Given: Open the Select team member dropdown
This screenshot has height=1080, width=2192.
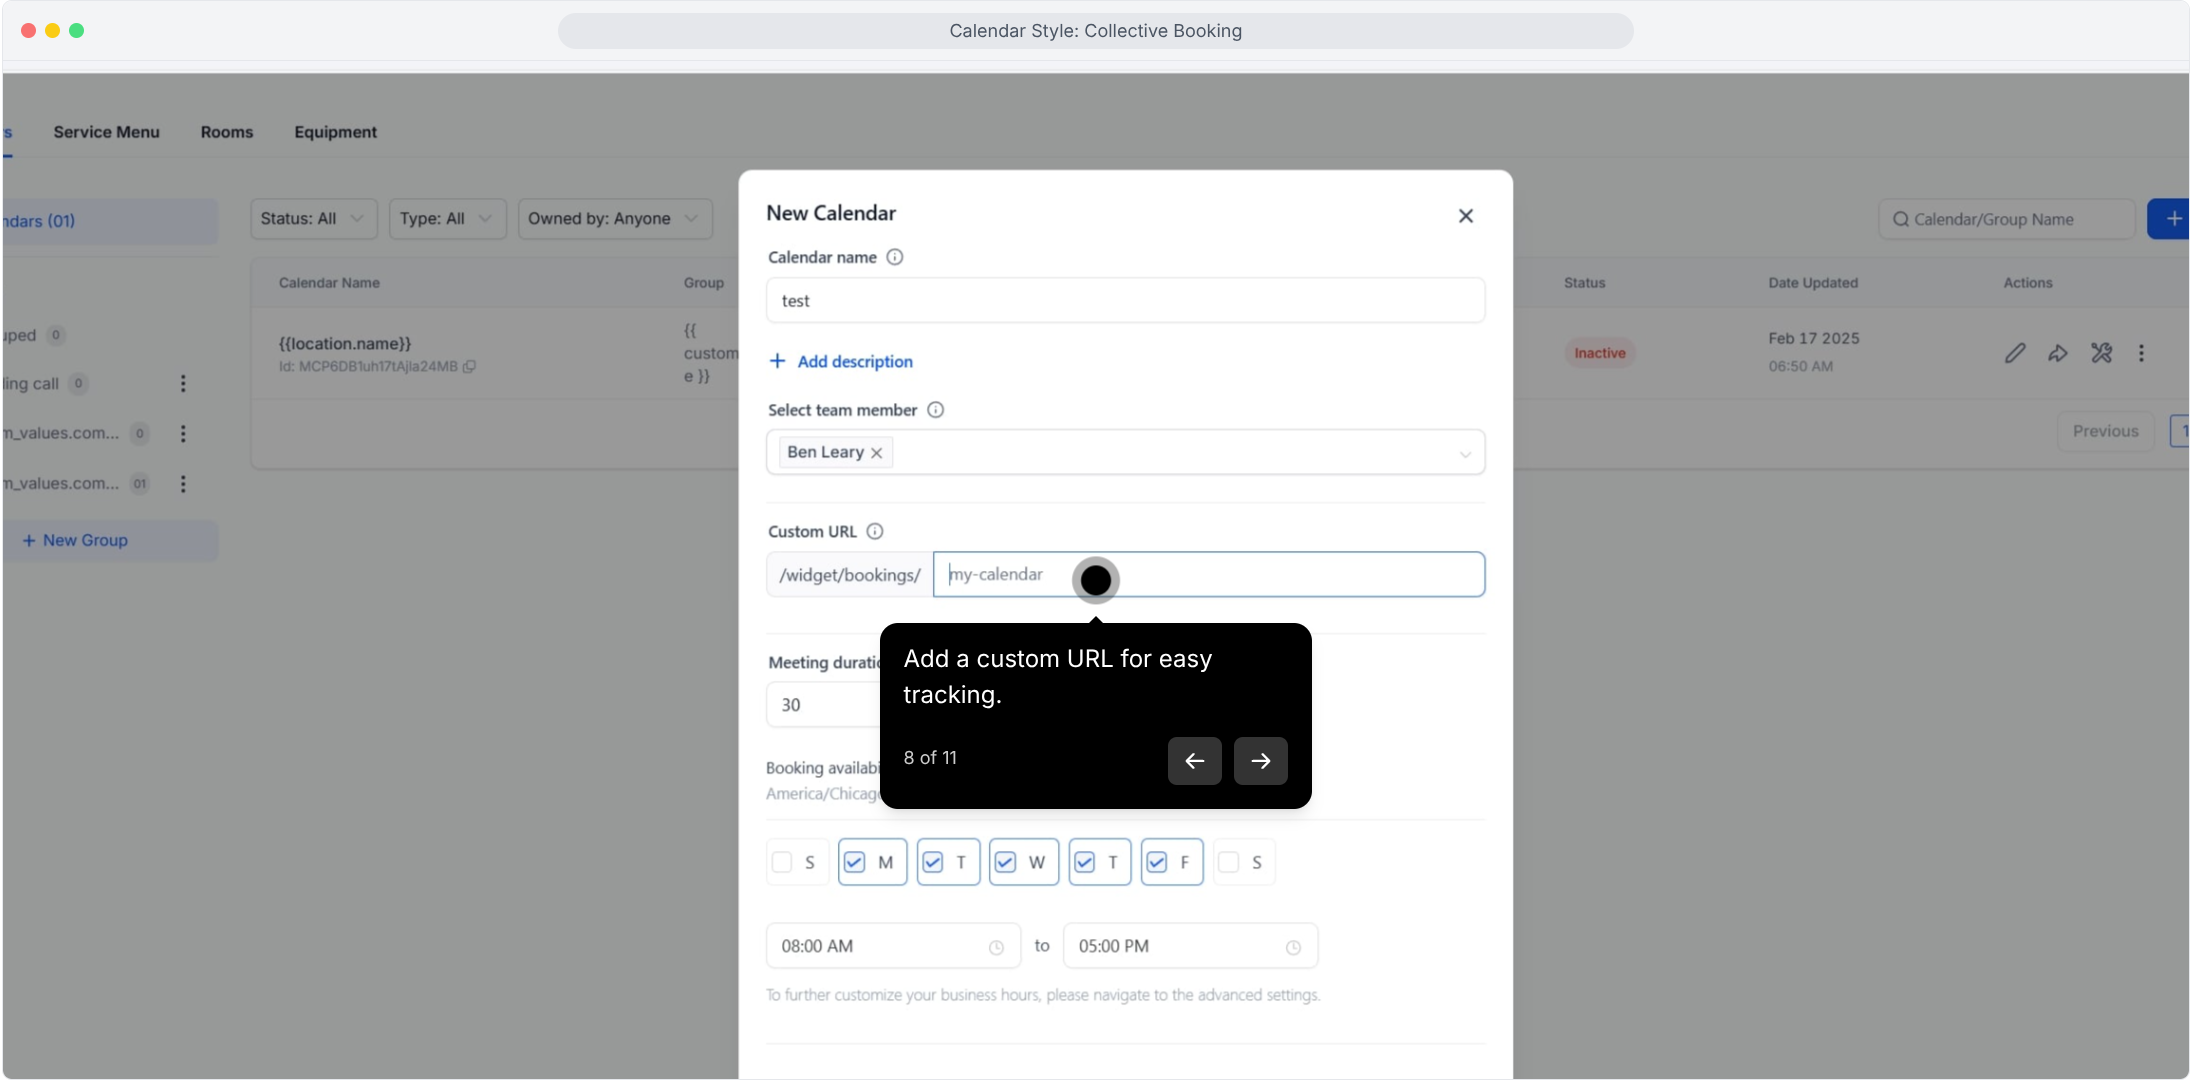Looking at the screenshot, I should coord(1464,453).
